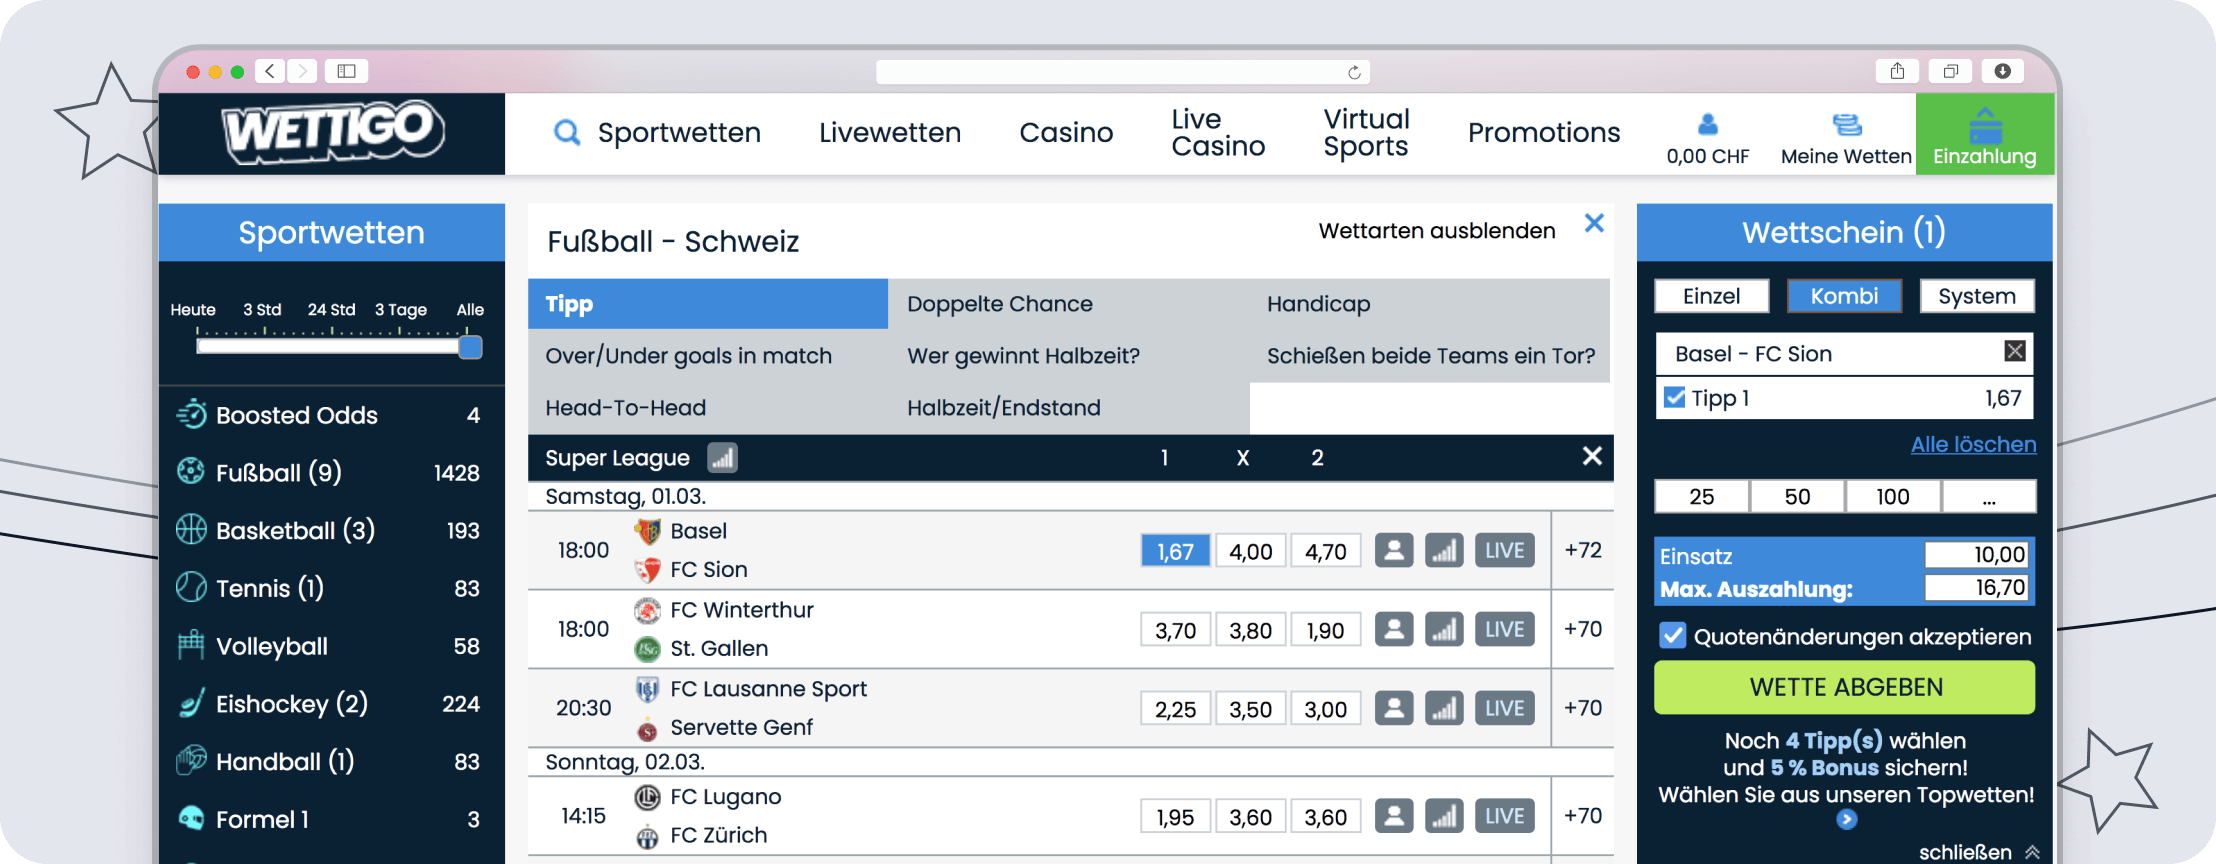This screenshot has height=864, width=2216.
Task: Close the bet types panel X
Action: coord(1594,223)
